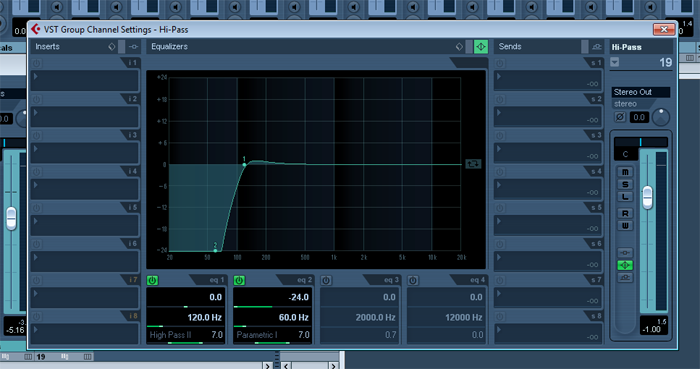
Task: Select EQ point 2 on the curve
Action: (215, 251)
